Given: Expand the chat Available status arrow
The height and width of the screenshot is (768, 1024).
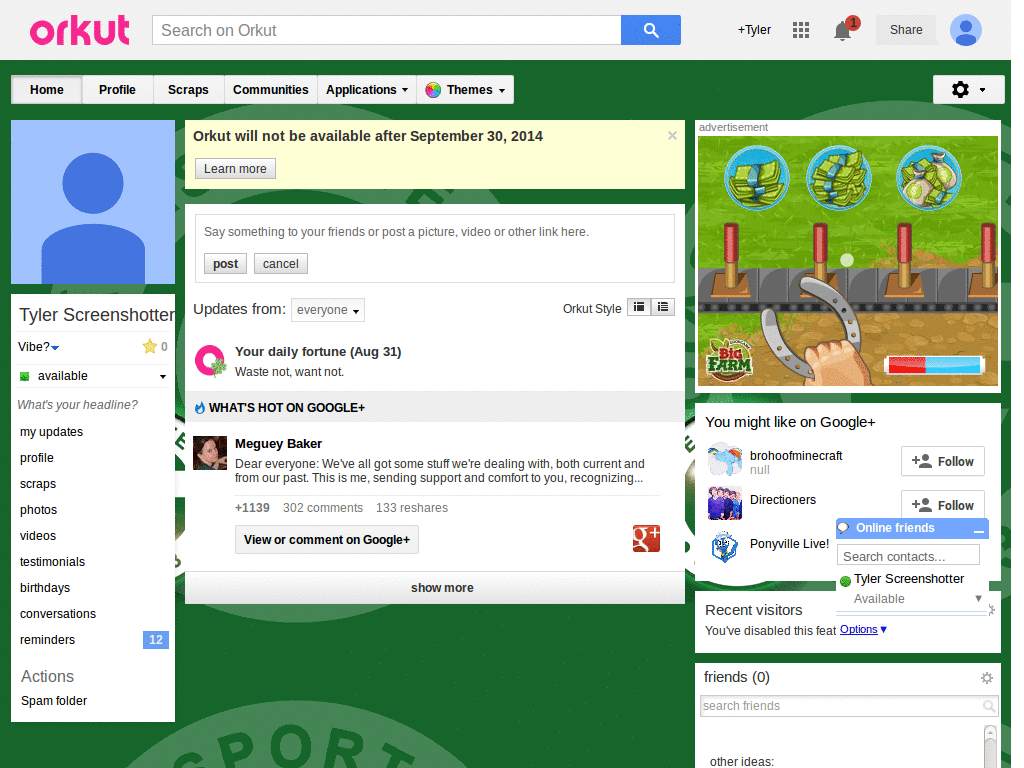Looking at the screenshot, I should click(978, 598).
